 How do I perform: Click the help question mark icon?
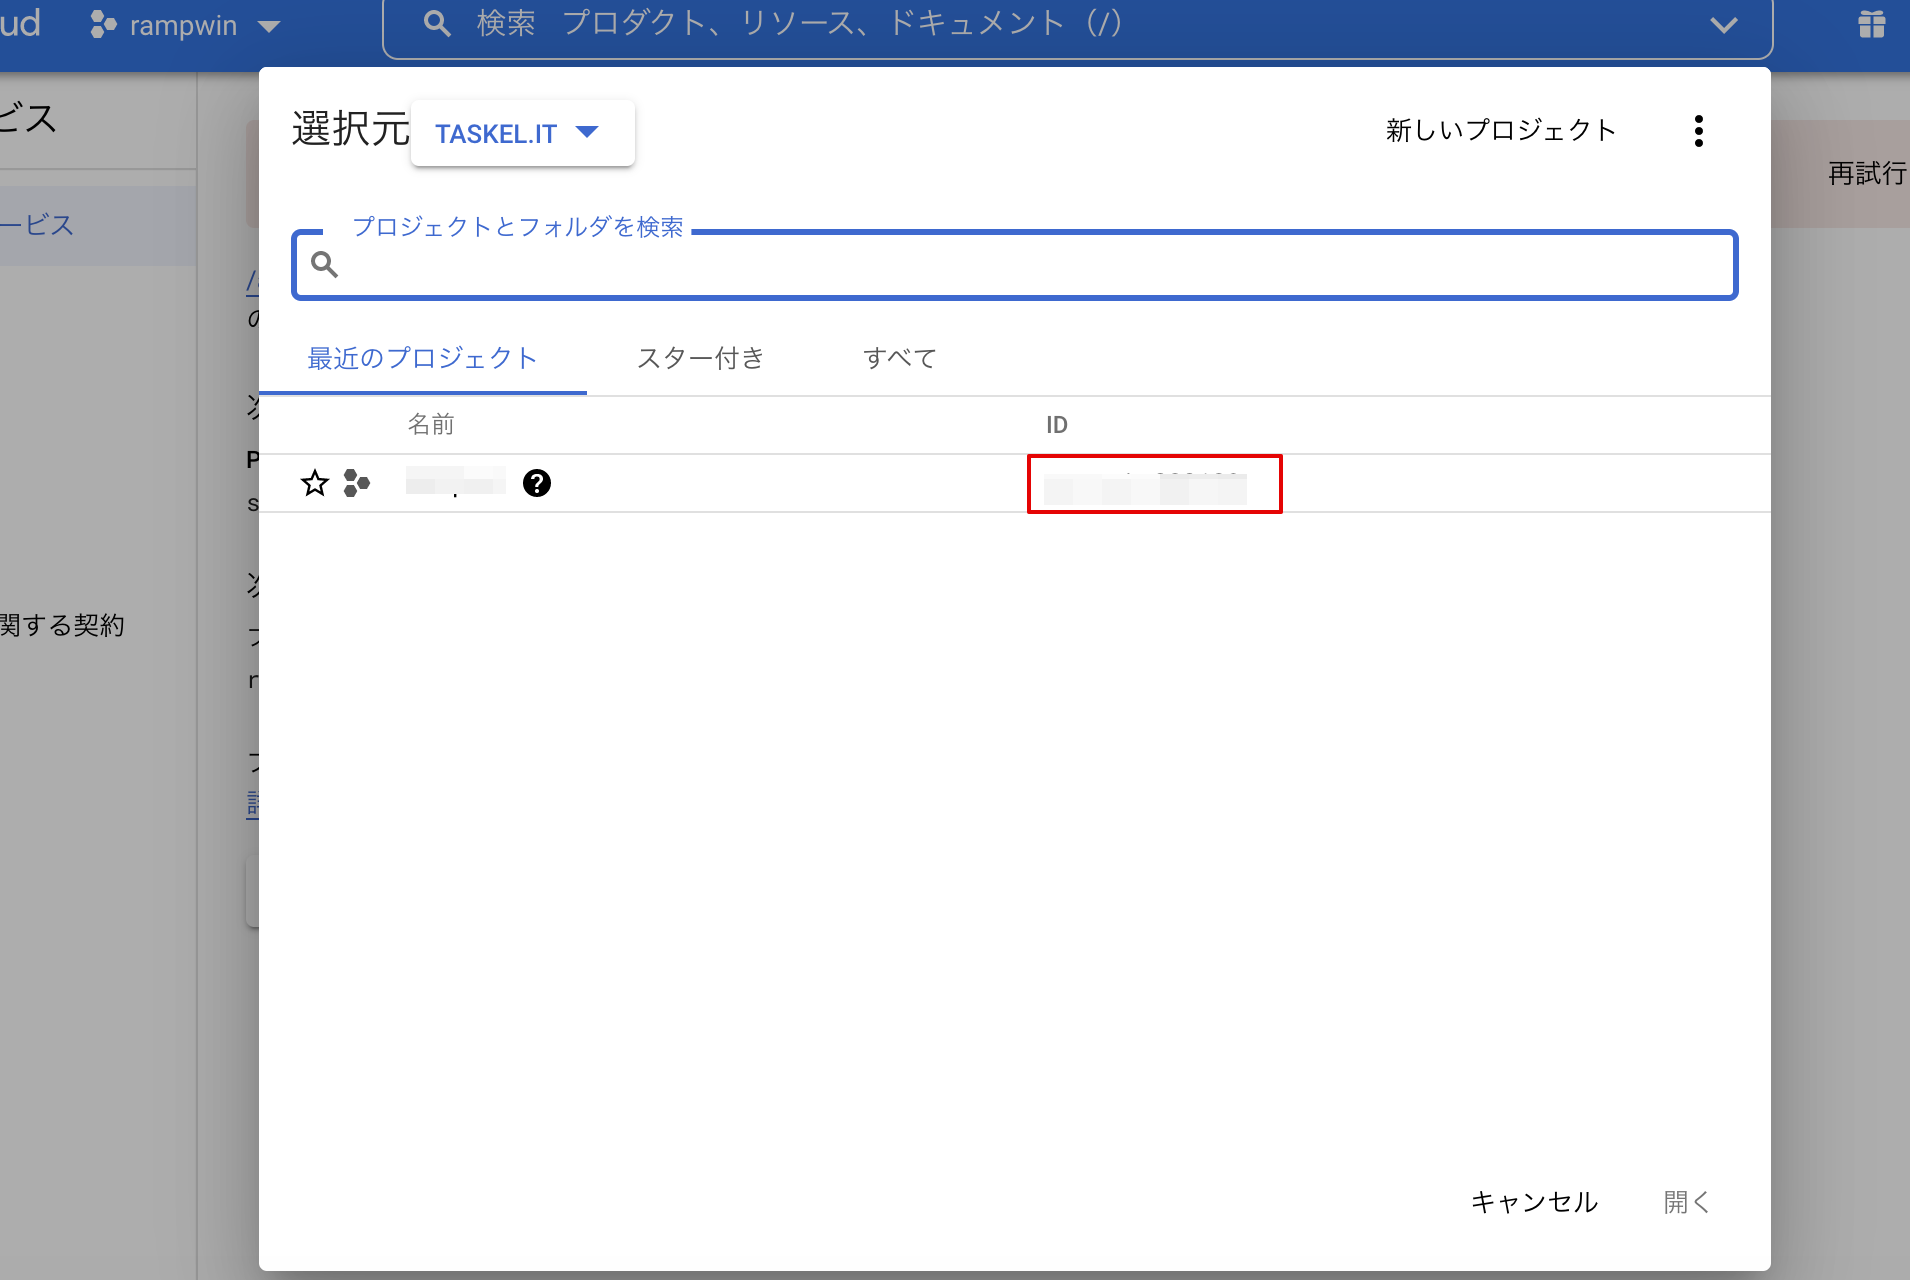(x=537, y=484)
